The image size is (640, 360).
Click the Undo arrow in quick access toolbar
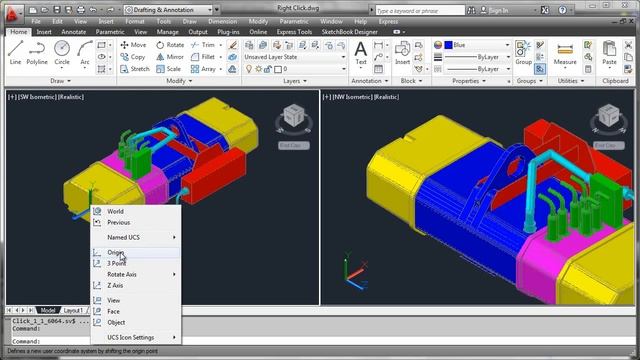tap(93, 10)
